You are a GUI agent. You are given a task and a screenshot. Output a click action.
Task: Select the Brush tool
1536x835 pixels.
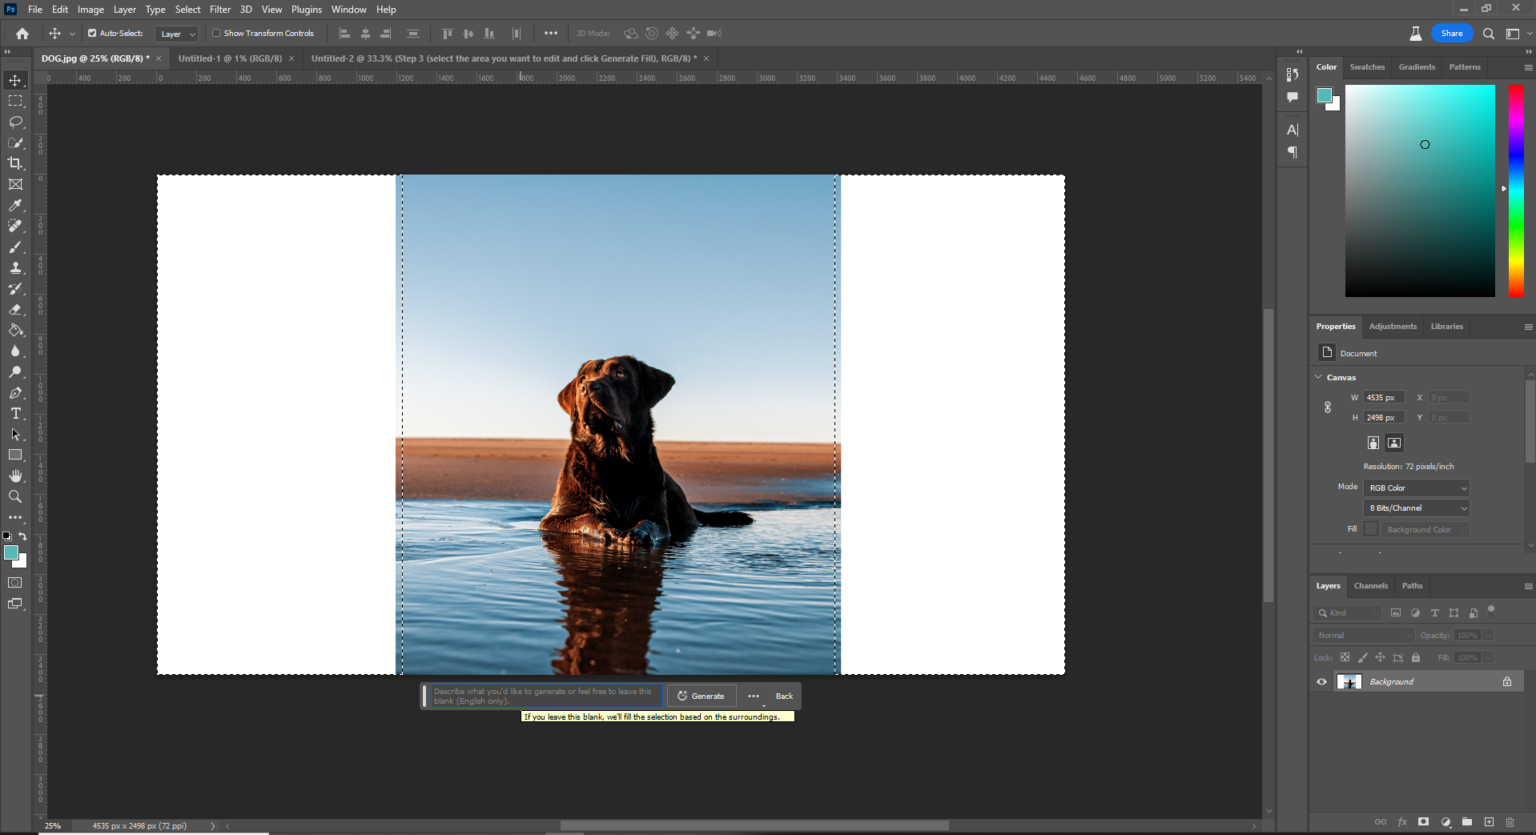(x=15, y=247)
